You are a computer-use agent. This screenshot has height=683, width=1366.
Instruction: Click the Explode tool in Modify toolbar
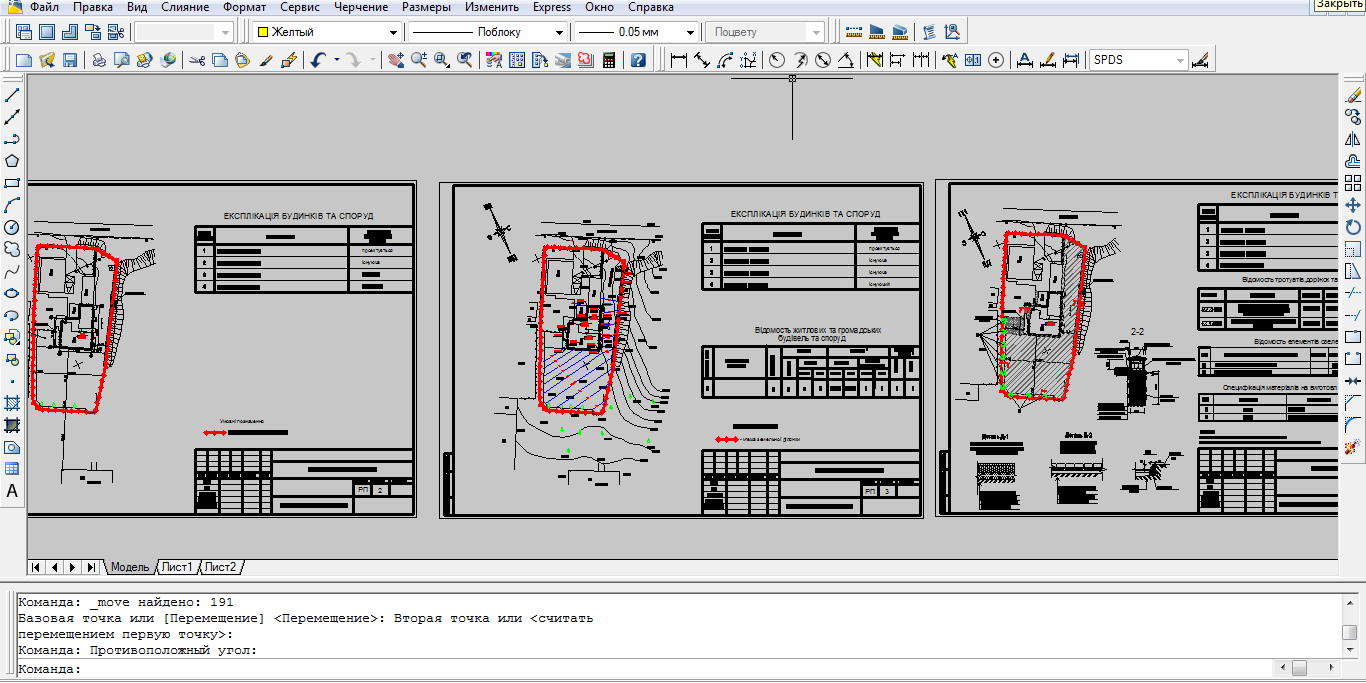point(1353,447)
